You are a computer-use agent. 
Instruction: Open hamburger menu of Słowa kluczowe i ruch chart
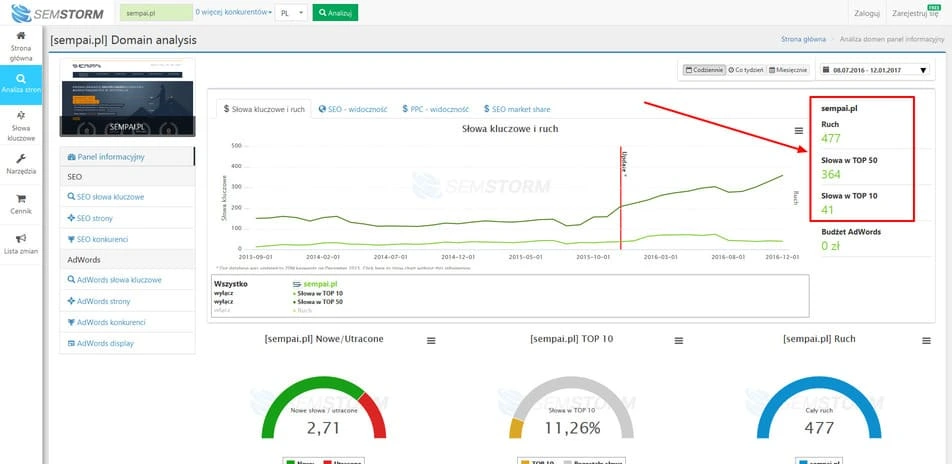pos(798,131)
